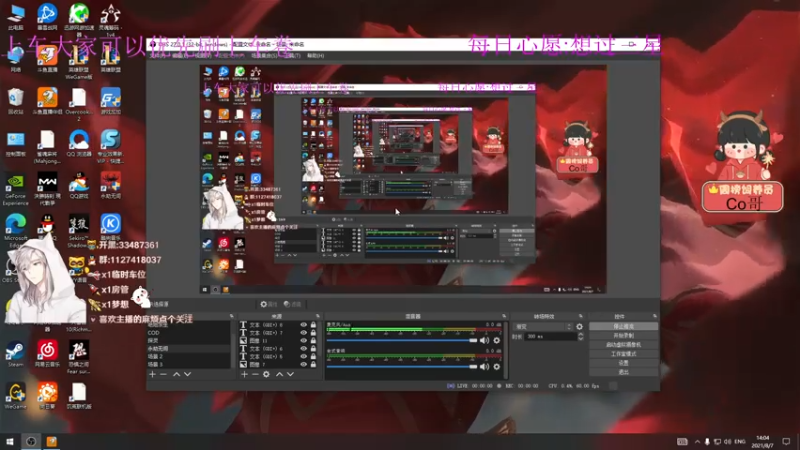The width and height of the screenshot is (800, 450).
Task: Mute the first mixer audio channel
Action: pos(485,340)
